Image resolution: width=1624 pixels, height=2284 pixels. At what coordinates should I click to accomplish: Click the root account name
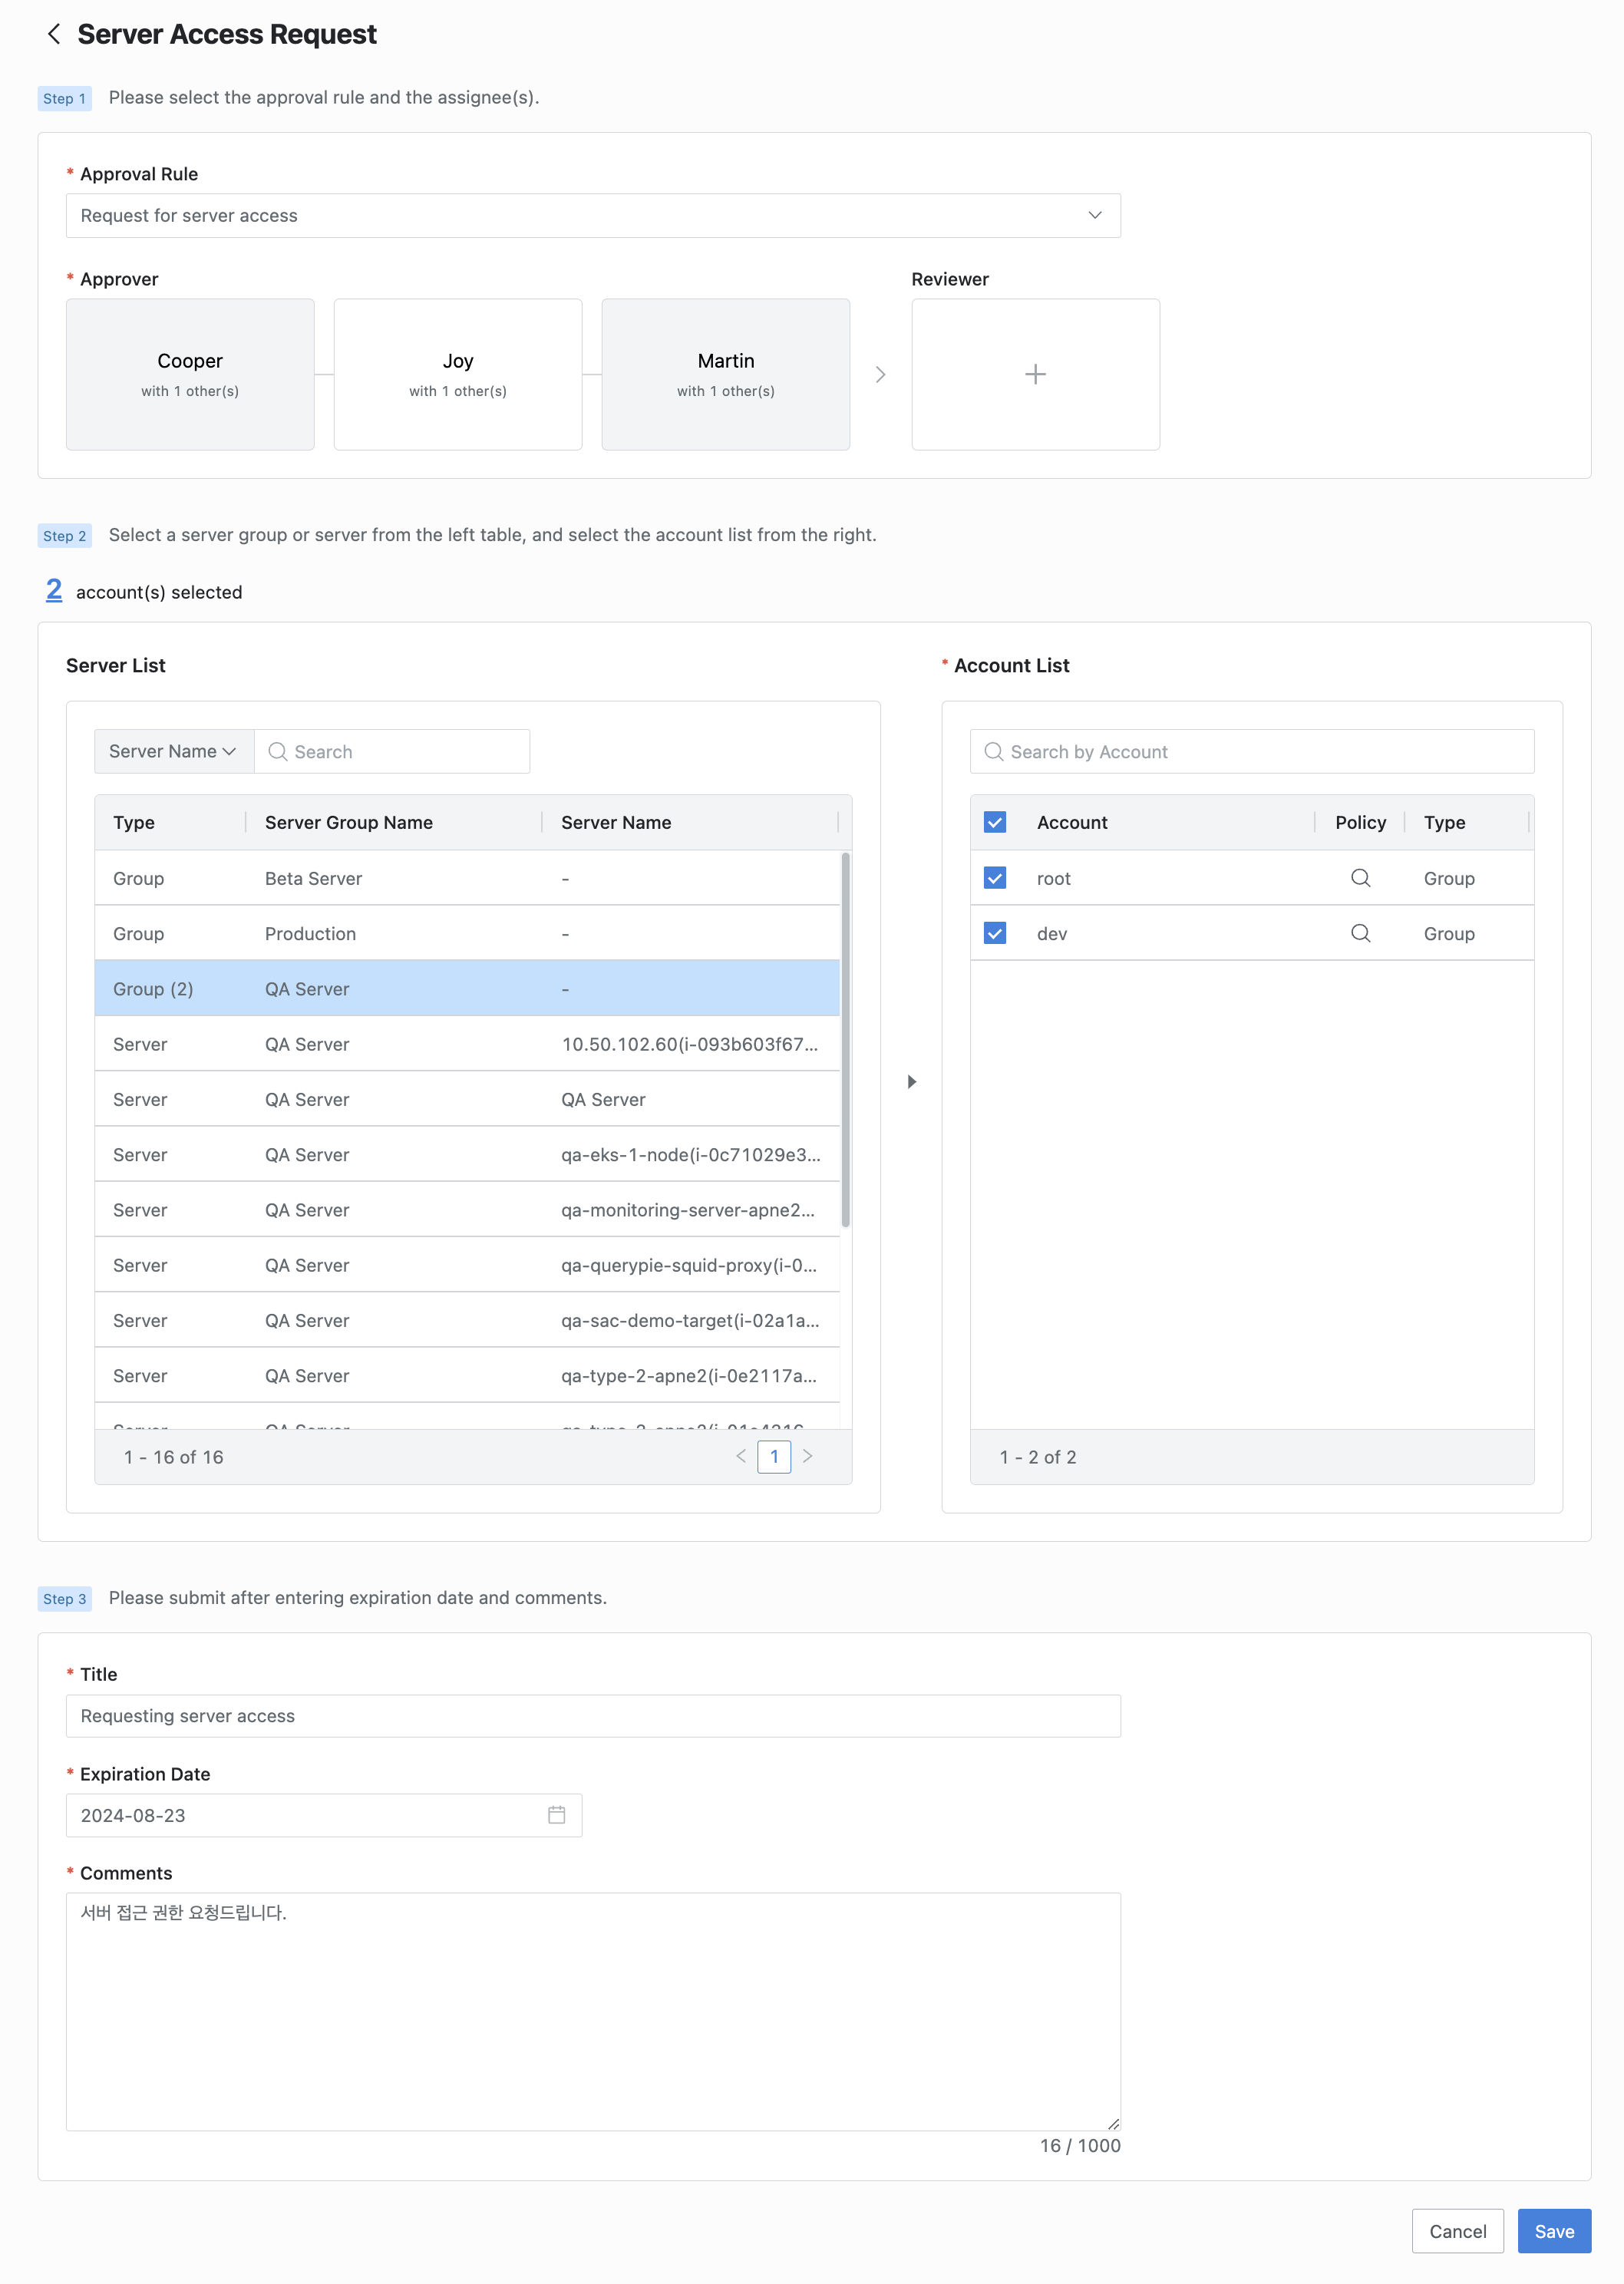click(1053, 878)
